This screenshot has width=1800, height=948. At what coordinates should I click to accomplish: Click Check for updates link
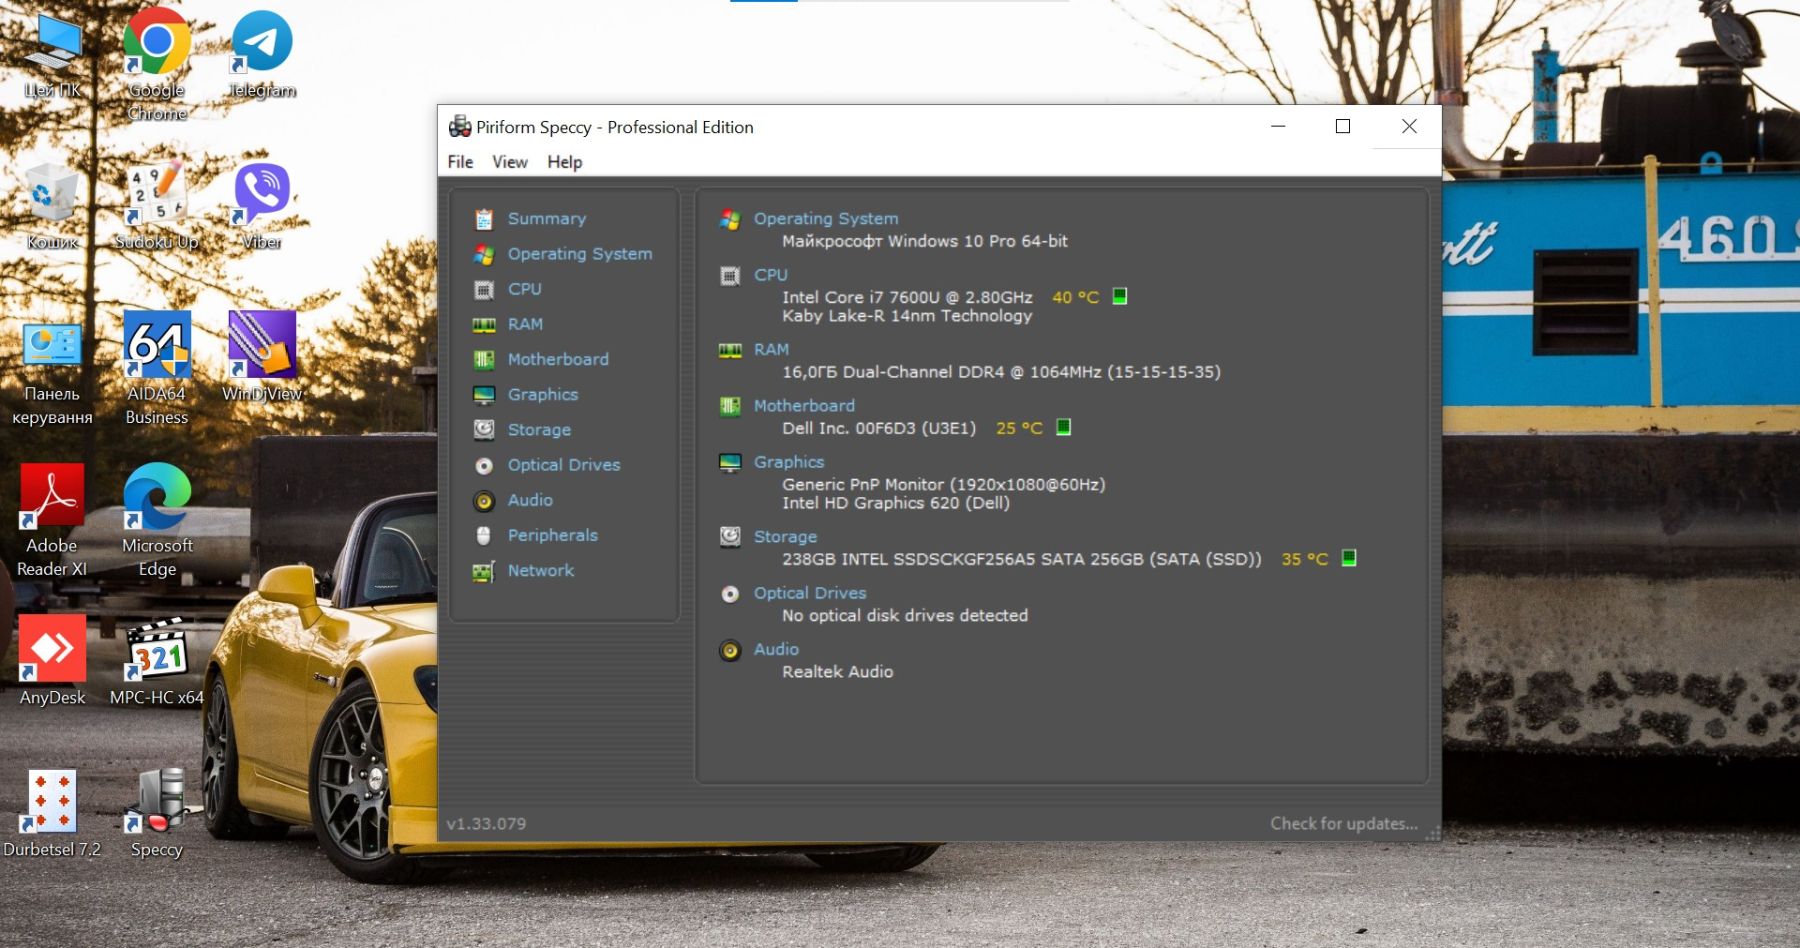point(1344,824)
